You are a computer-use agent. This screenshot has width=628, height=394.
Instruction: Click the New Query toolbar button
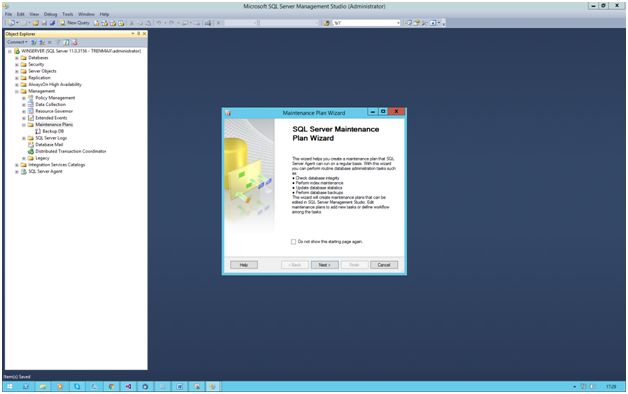click(74, 23)
